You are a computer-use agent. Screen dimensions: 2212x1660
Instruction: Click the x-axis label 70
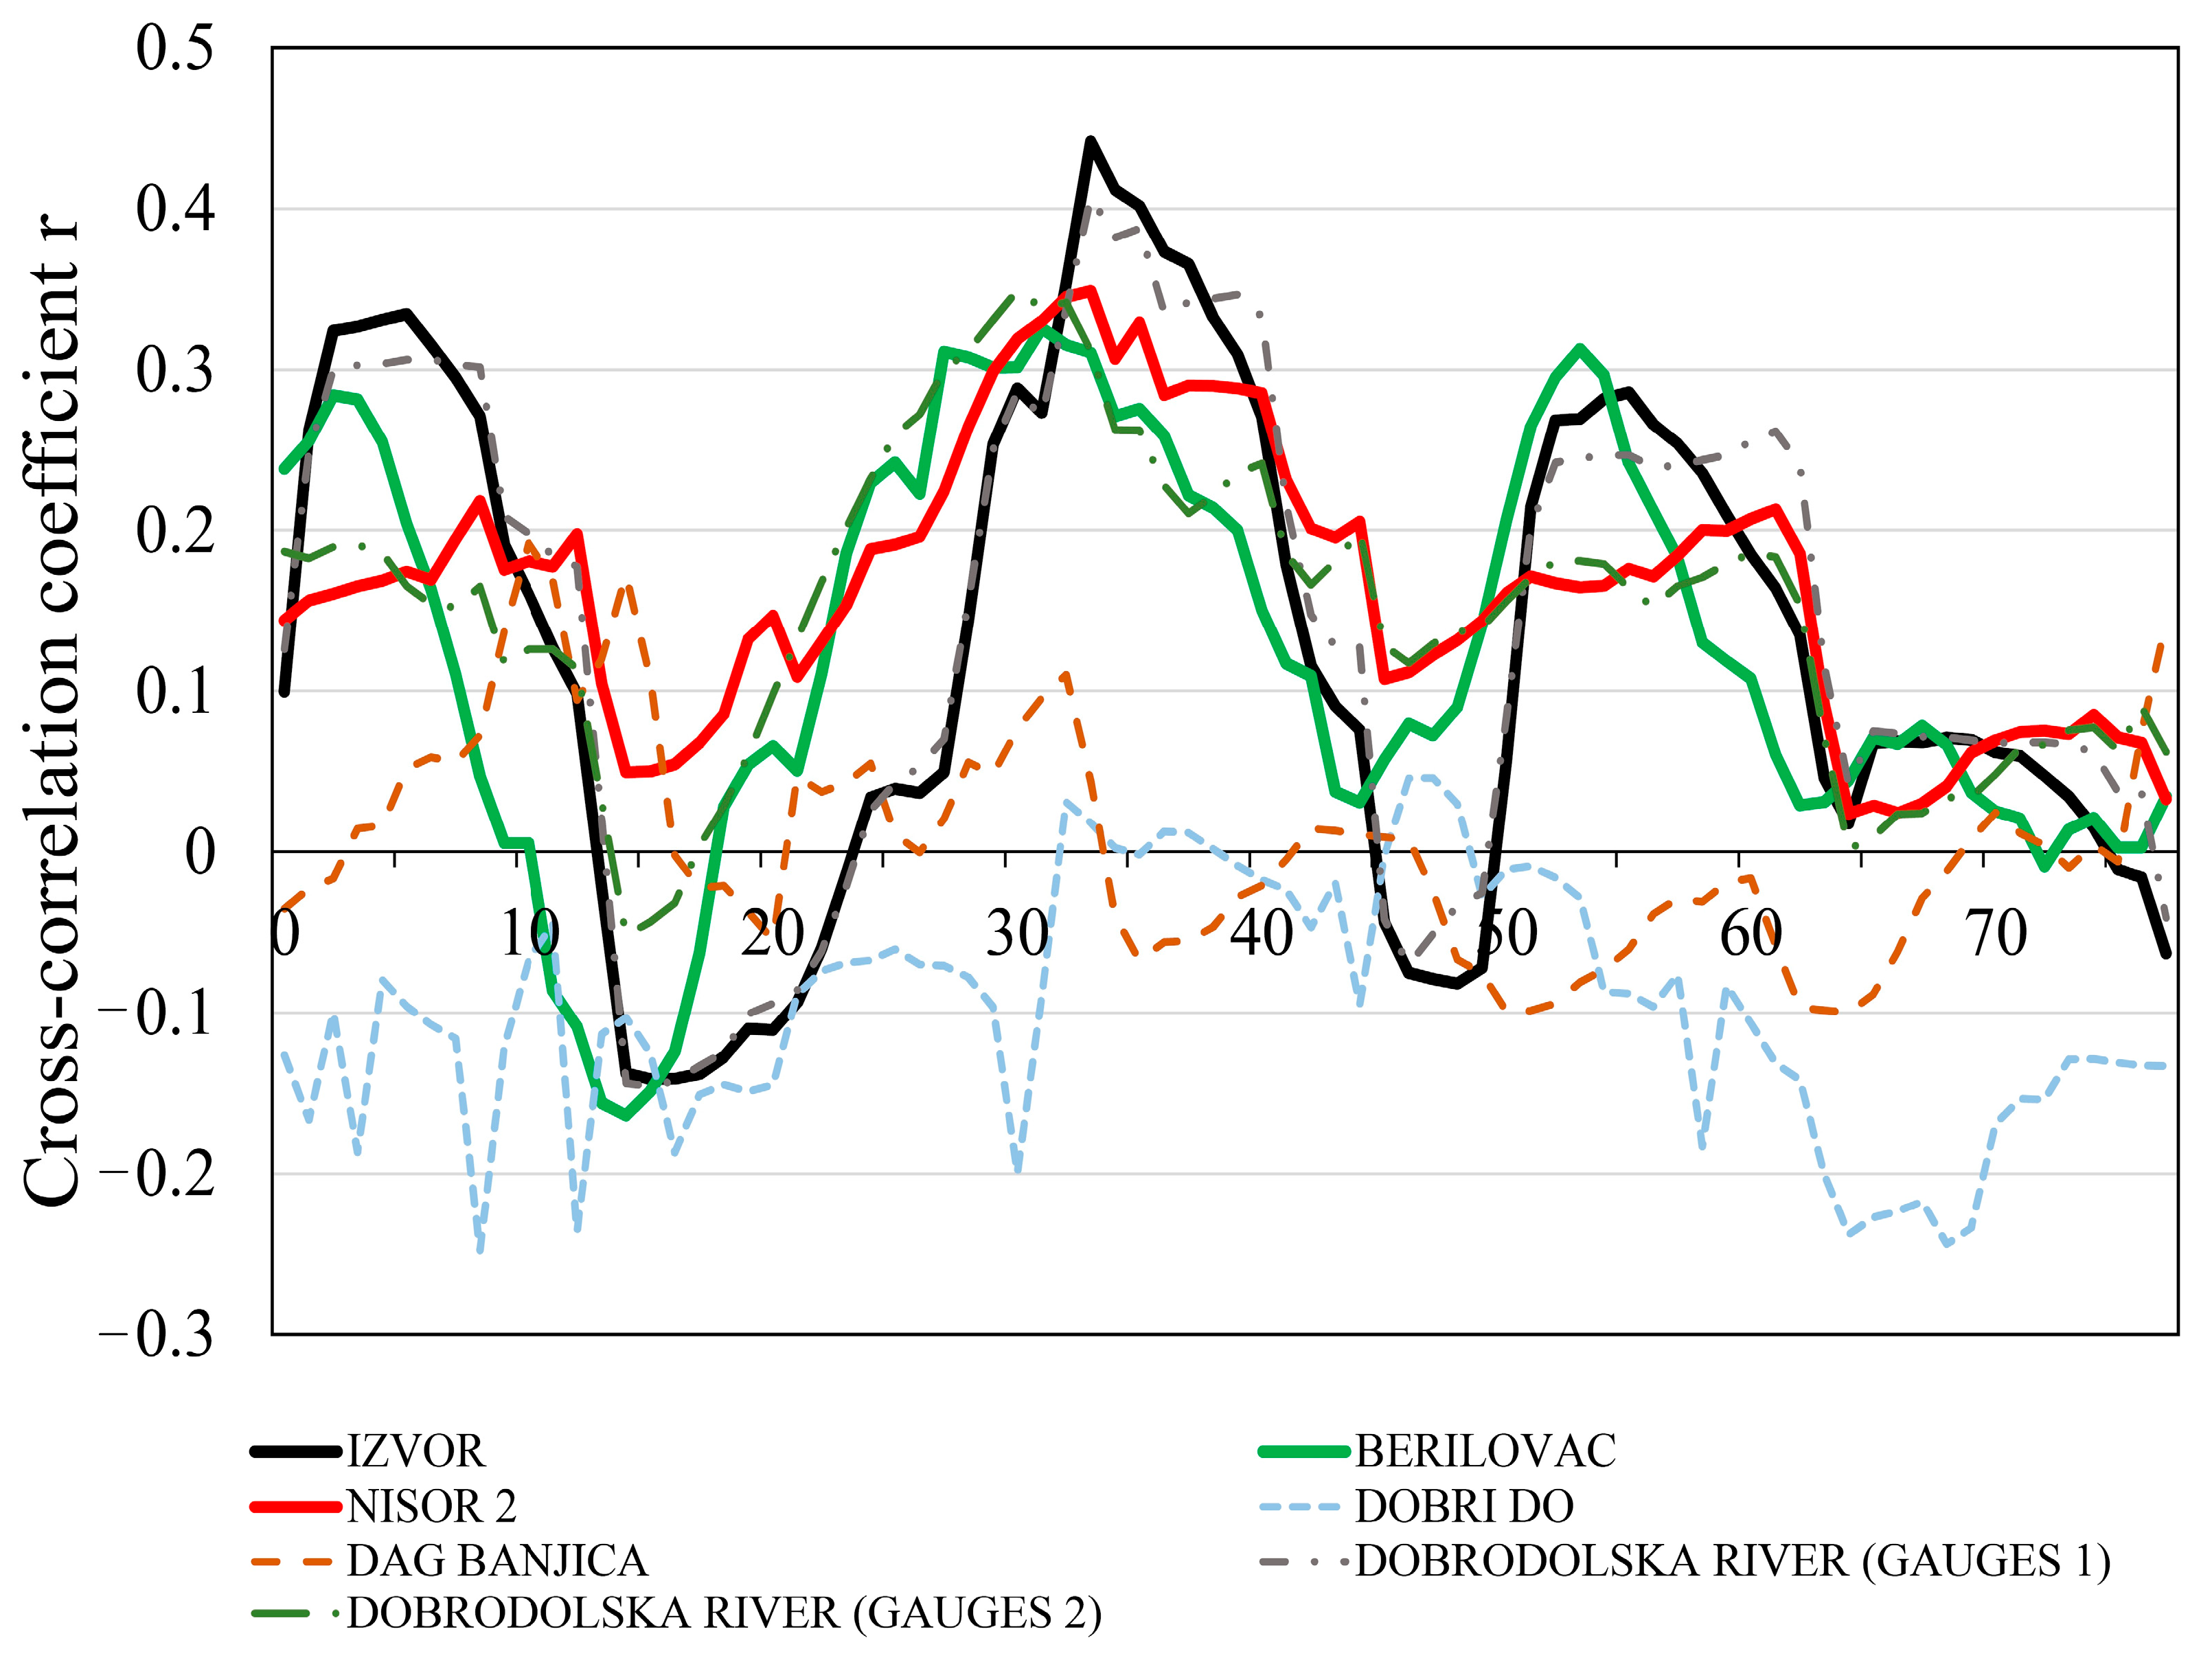pyautogui.click(x=1996, y=933)
